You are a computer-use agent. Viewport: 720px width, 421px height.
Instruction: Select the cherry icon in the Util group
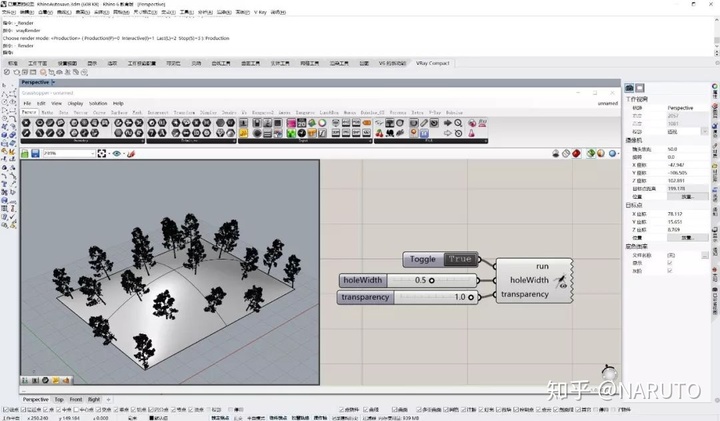coord(379,133)
